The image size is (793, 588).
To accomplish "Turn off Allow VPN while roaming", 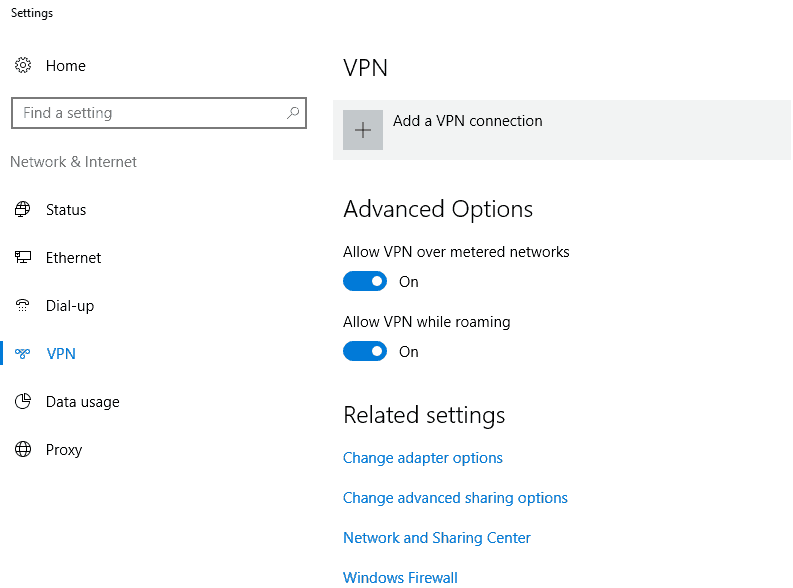I will click(x=365, y=351).
